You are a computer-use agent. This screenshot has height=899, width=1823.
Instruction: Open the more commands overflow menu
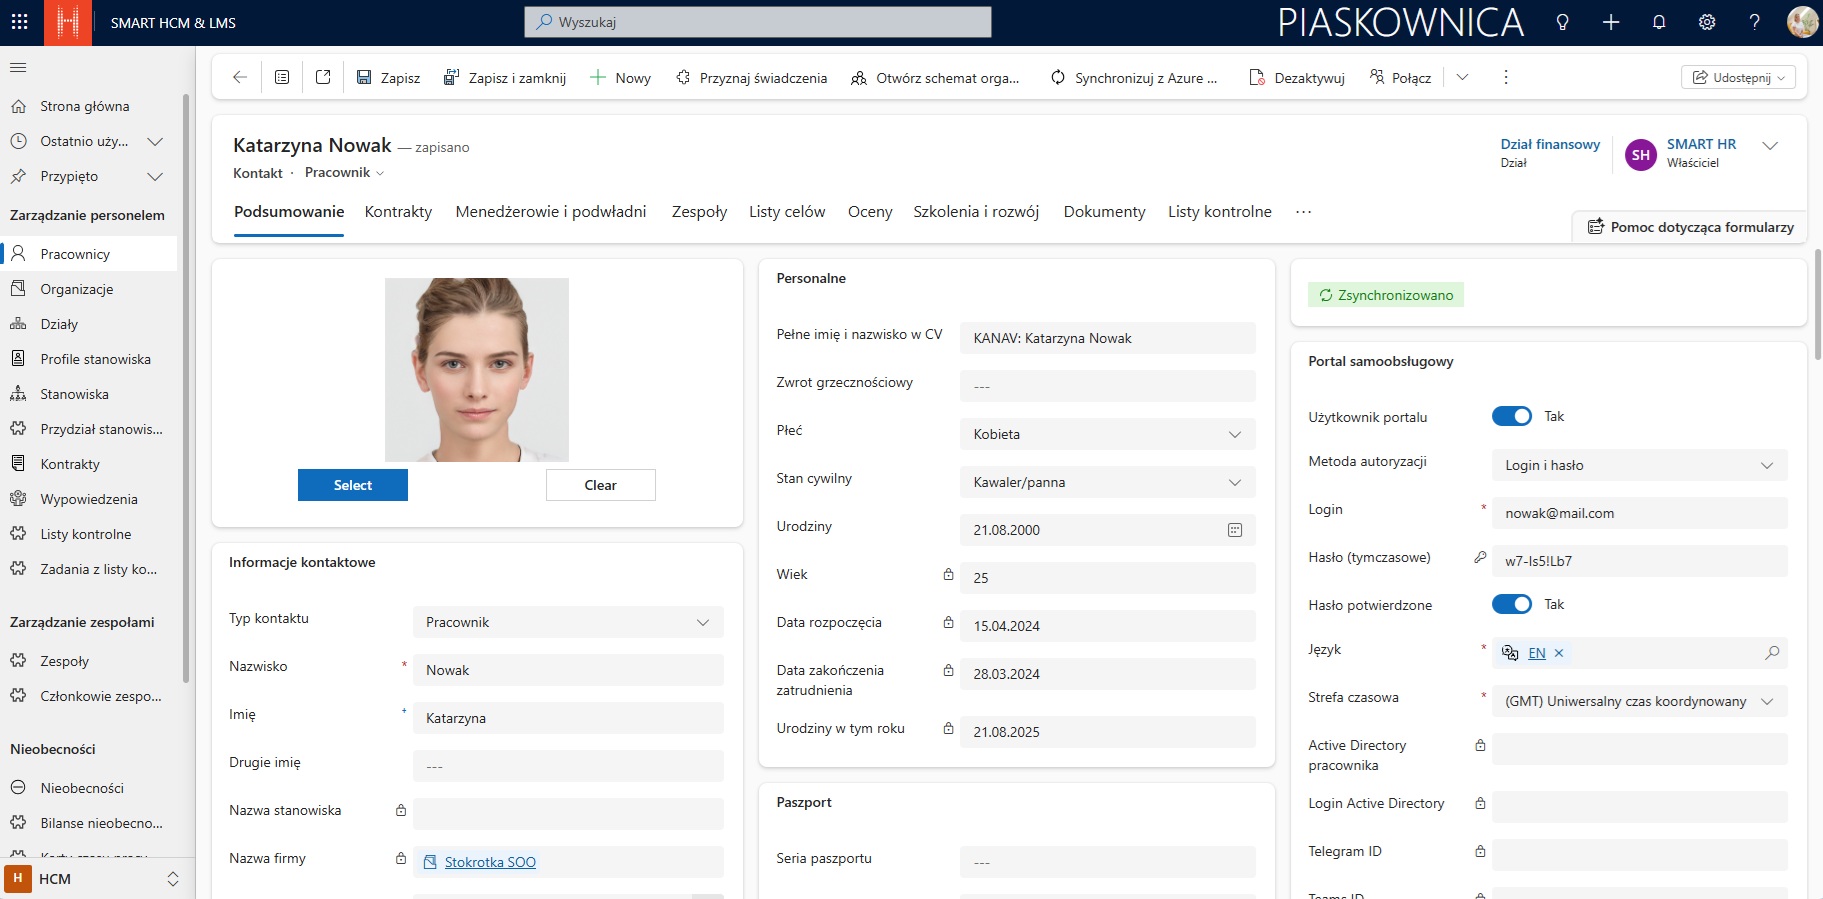(x=1506, y=77)
